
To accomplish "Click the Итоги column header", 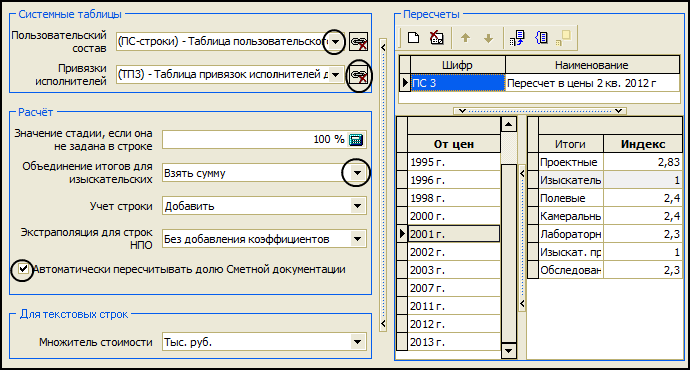I will coord(570,144).
